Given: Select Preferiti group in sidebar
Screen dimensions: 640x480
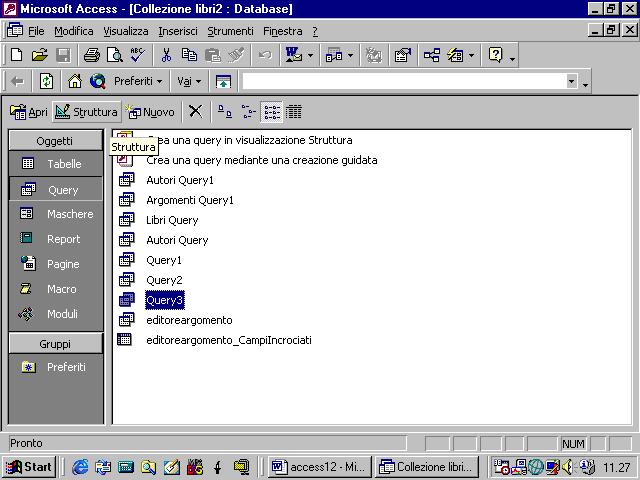Looking at the screenshot, I should coord(56,367).
